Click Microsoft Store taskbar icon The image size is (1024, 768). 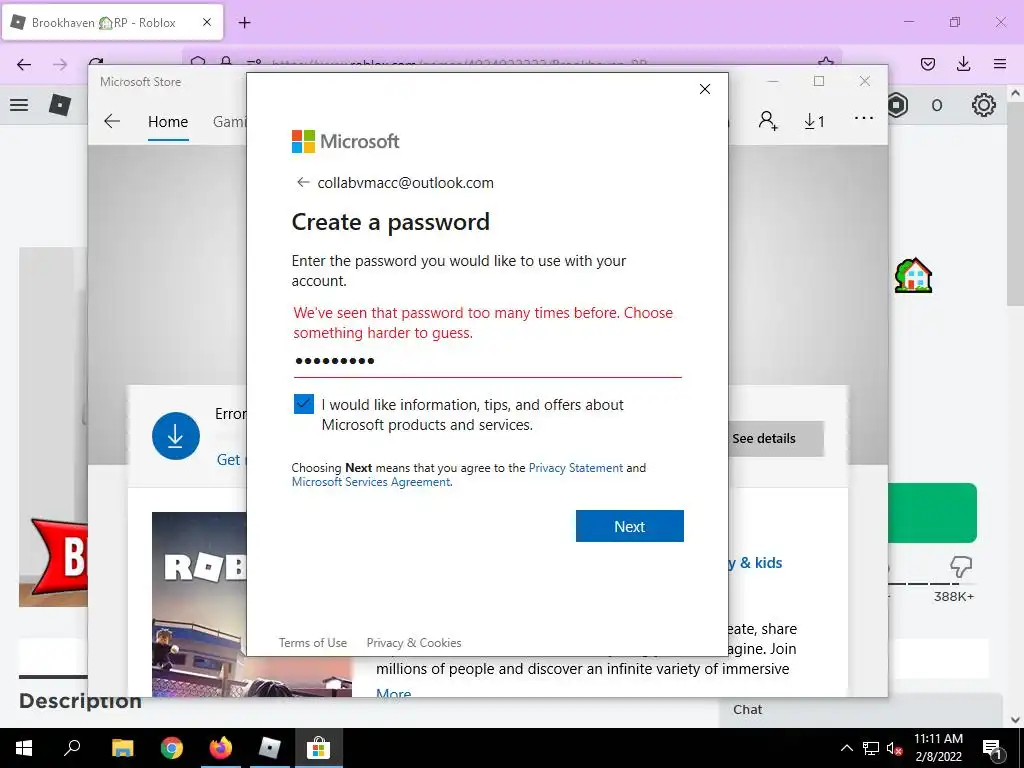(318, 748)
